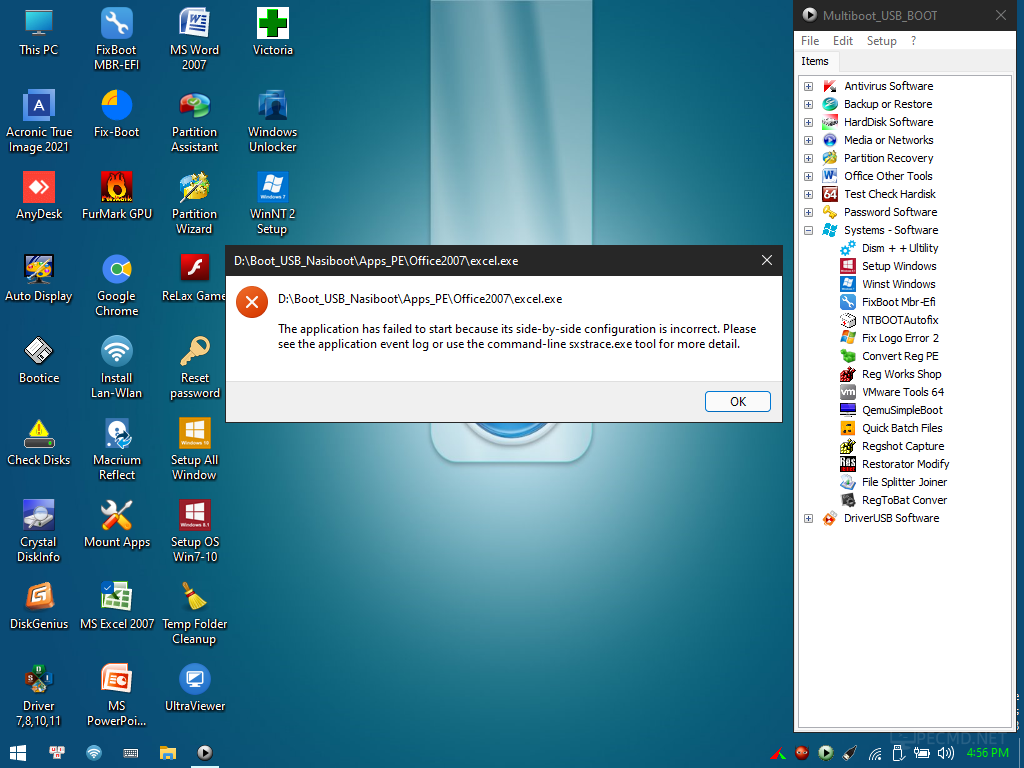Open AnyDesk desktop shortcut
1024x768 pixels.
[x=39, y=196]
